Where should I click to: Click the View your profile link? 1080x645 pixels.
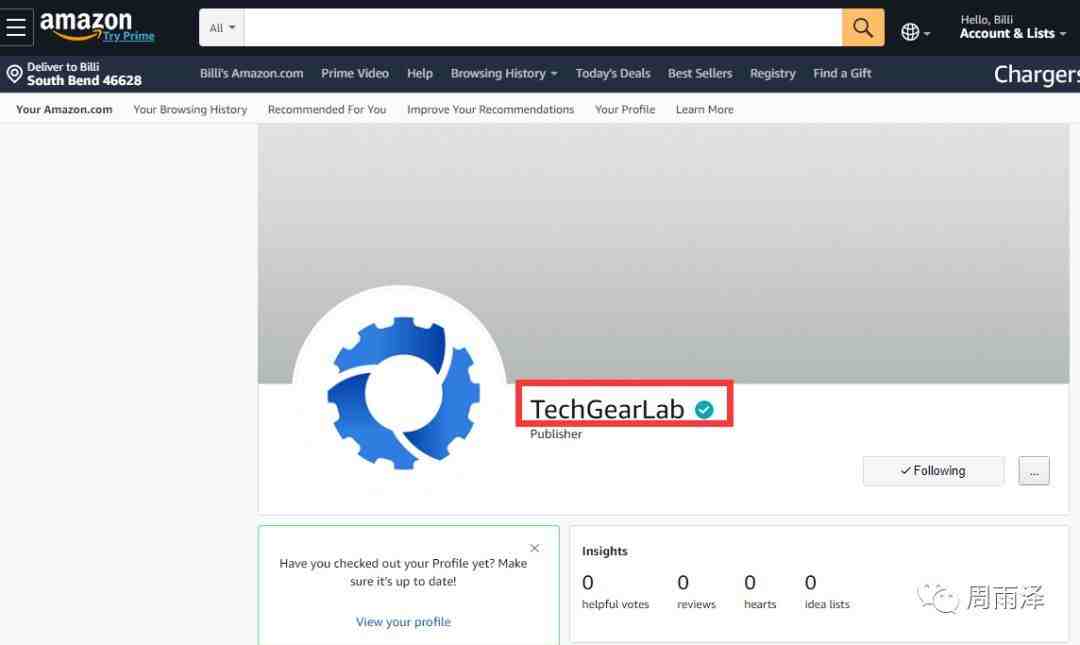[x=403, y=622]
